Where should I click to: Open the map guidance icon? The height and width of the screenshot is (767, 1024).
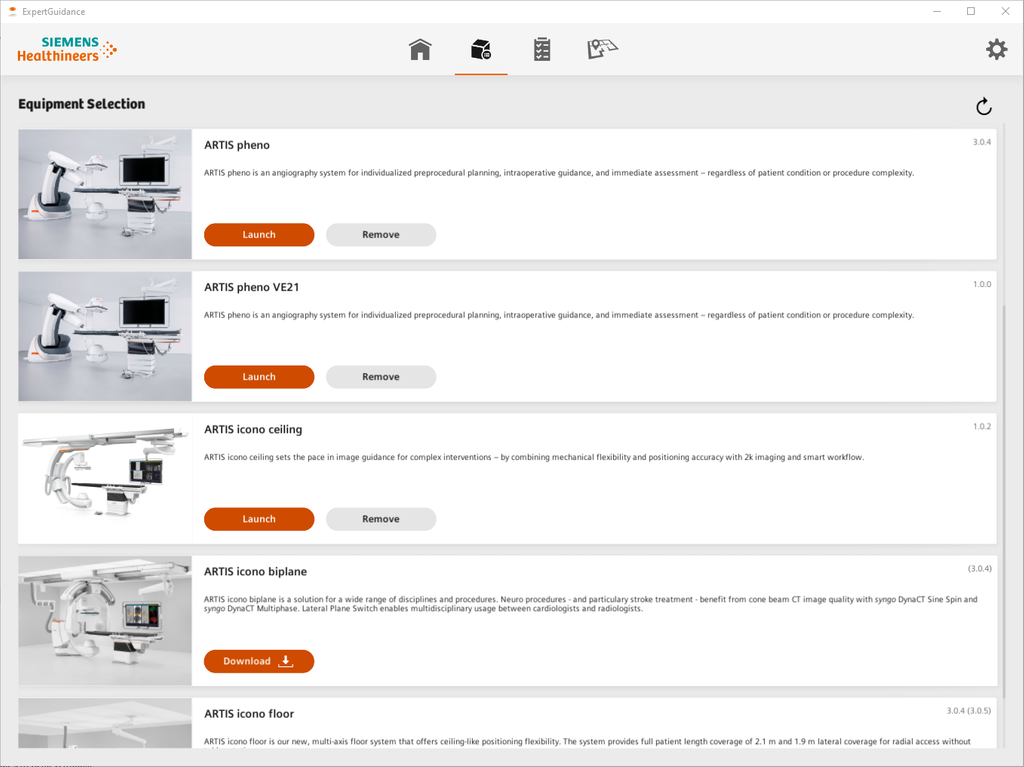click(602, 49)
